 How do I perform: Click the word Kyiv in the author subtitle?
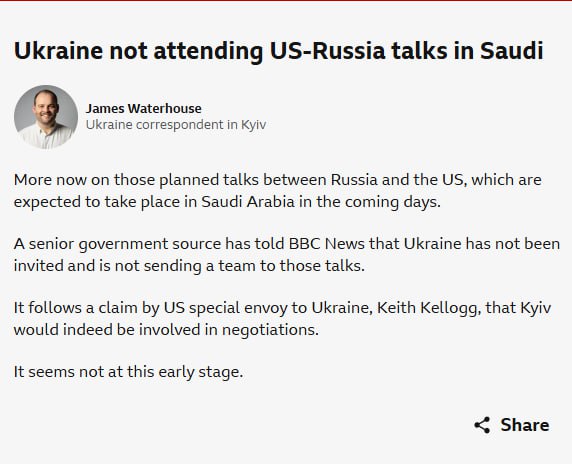pos(254,125)
